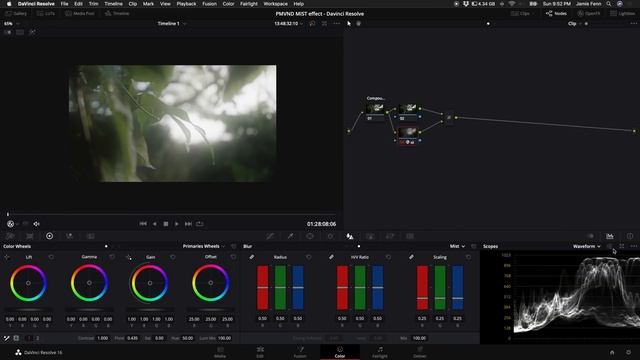640x360 pixels.
Task: Stop playback
Action: (x=166, y=224)
